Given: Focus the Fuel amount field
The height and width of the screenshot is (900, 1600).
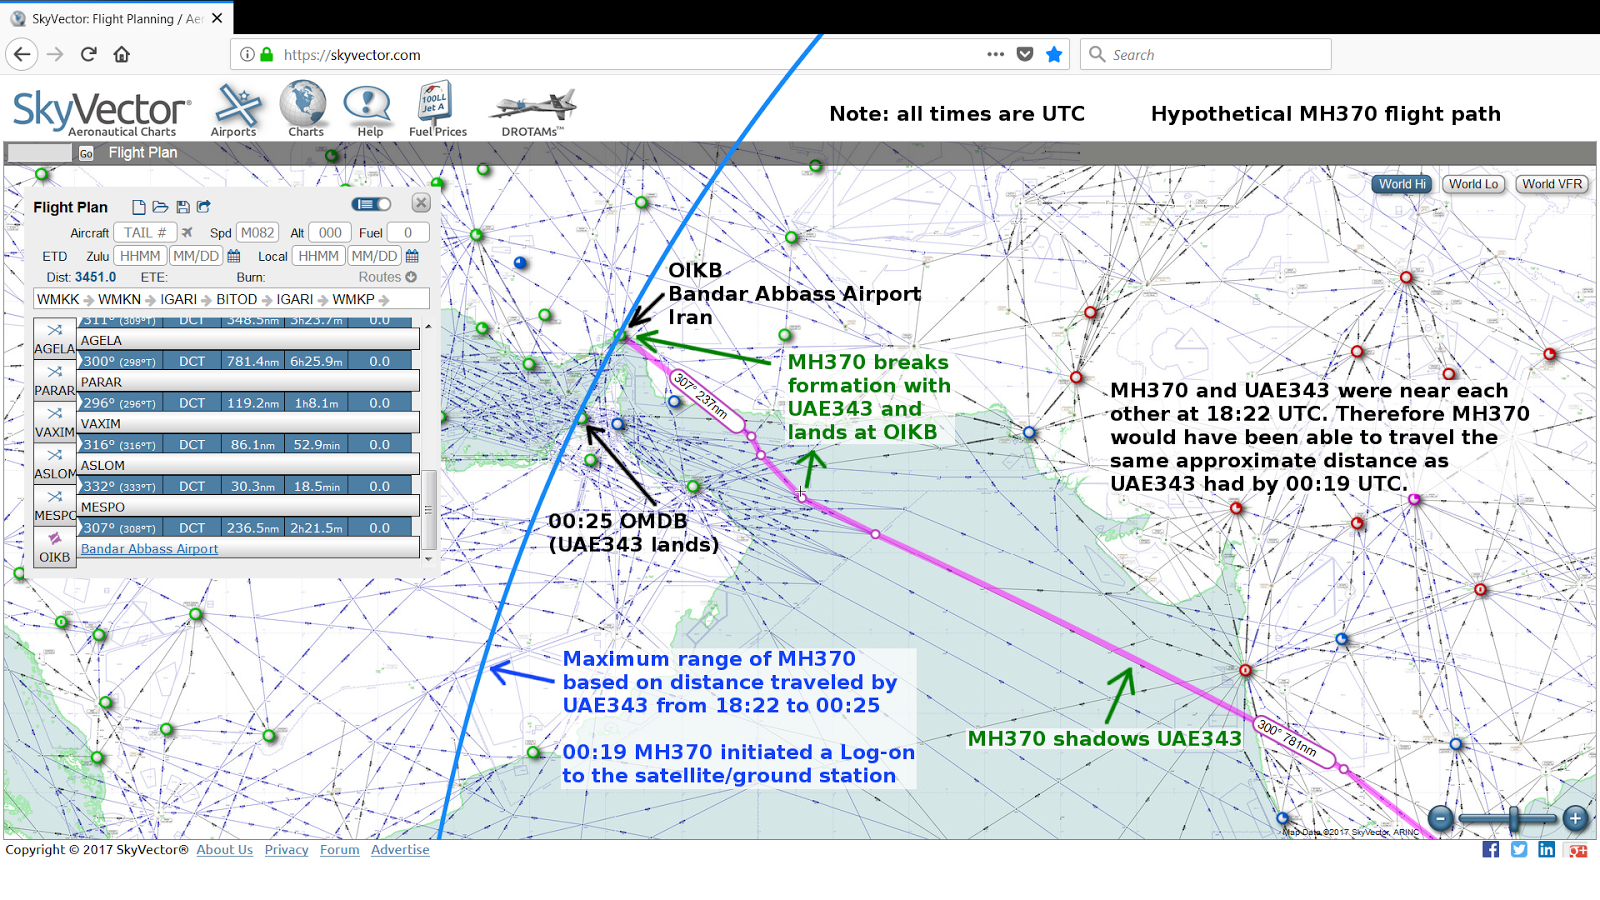Looking at the screenshot, I should (408, 233).
